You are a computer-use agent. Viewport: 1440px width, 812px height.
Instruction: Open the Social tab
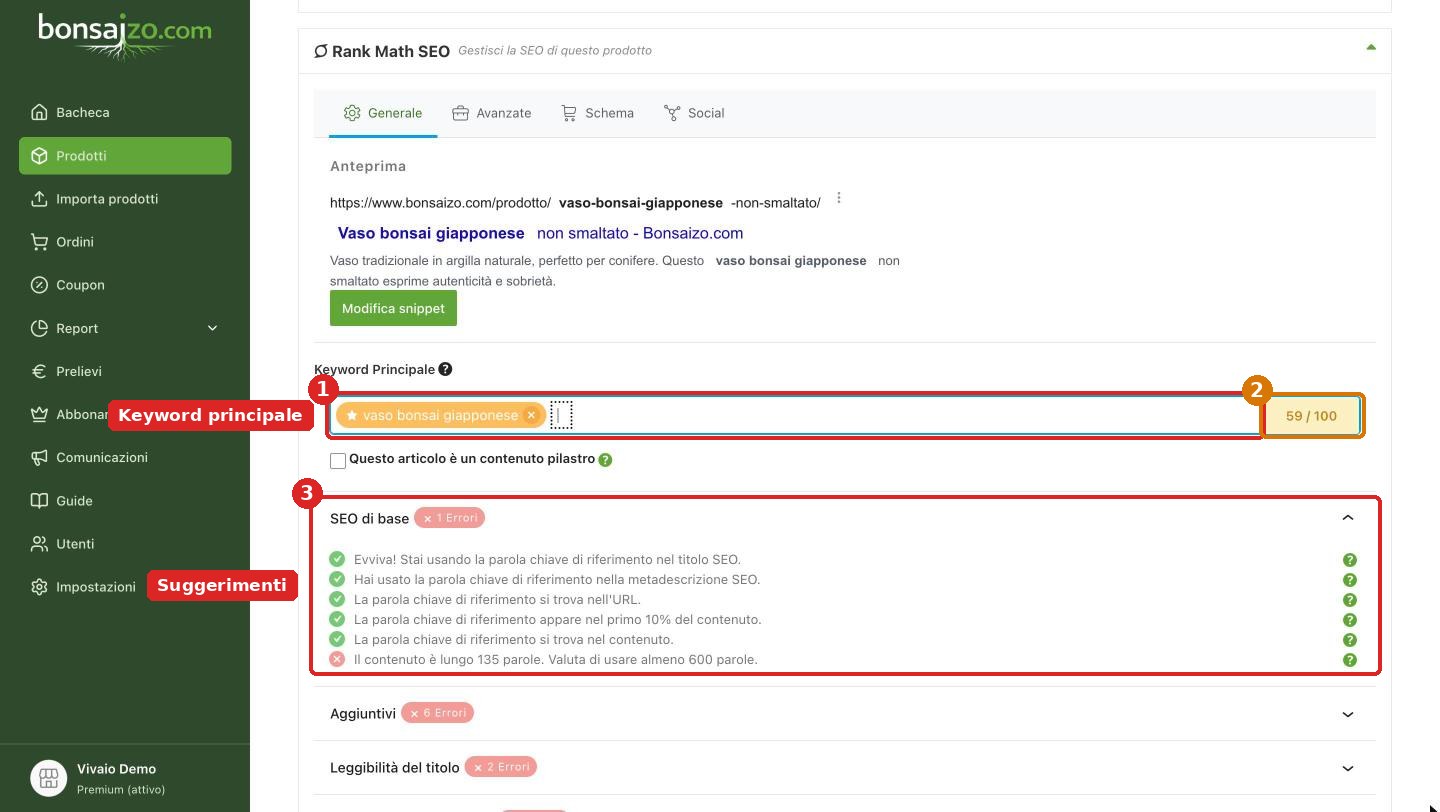694,113
